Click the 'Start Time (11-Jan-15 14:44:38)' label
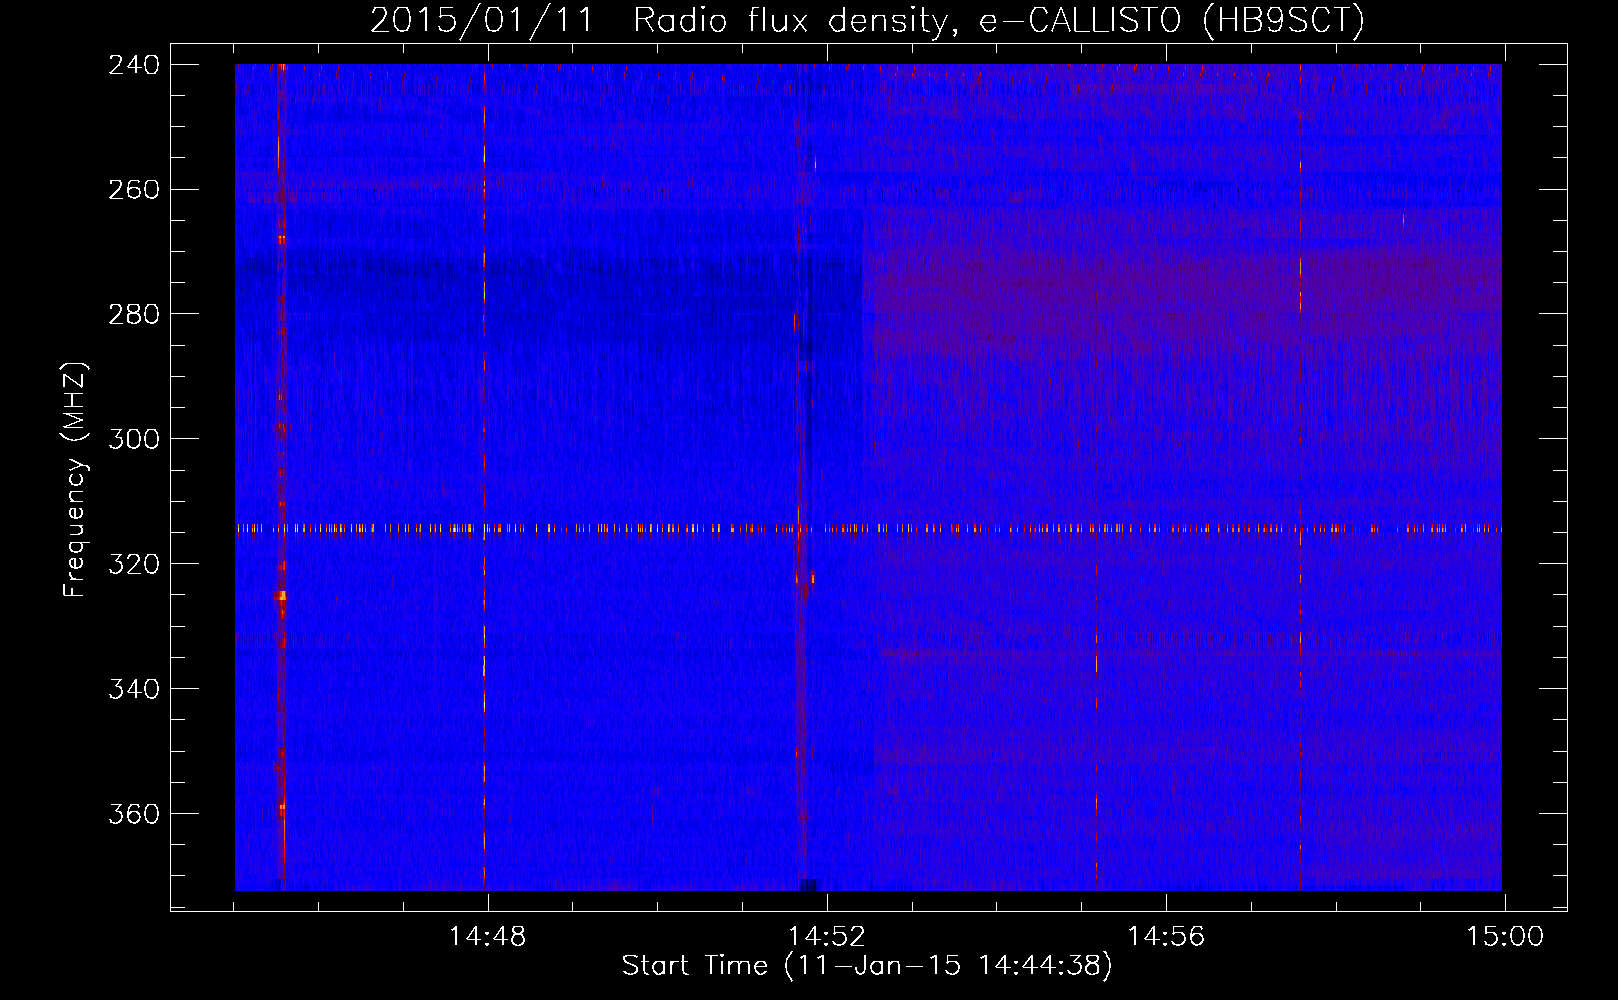The width and height of the screenshot is (1618, 1000). coord(867,966)
